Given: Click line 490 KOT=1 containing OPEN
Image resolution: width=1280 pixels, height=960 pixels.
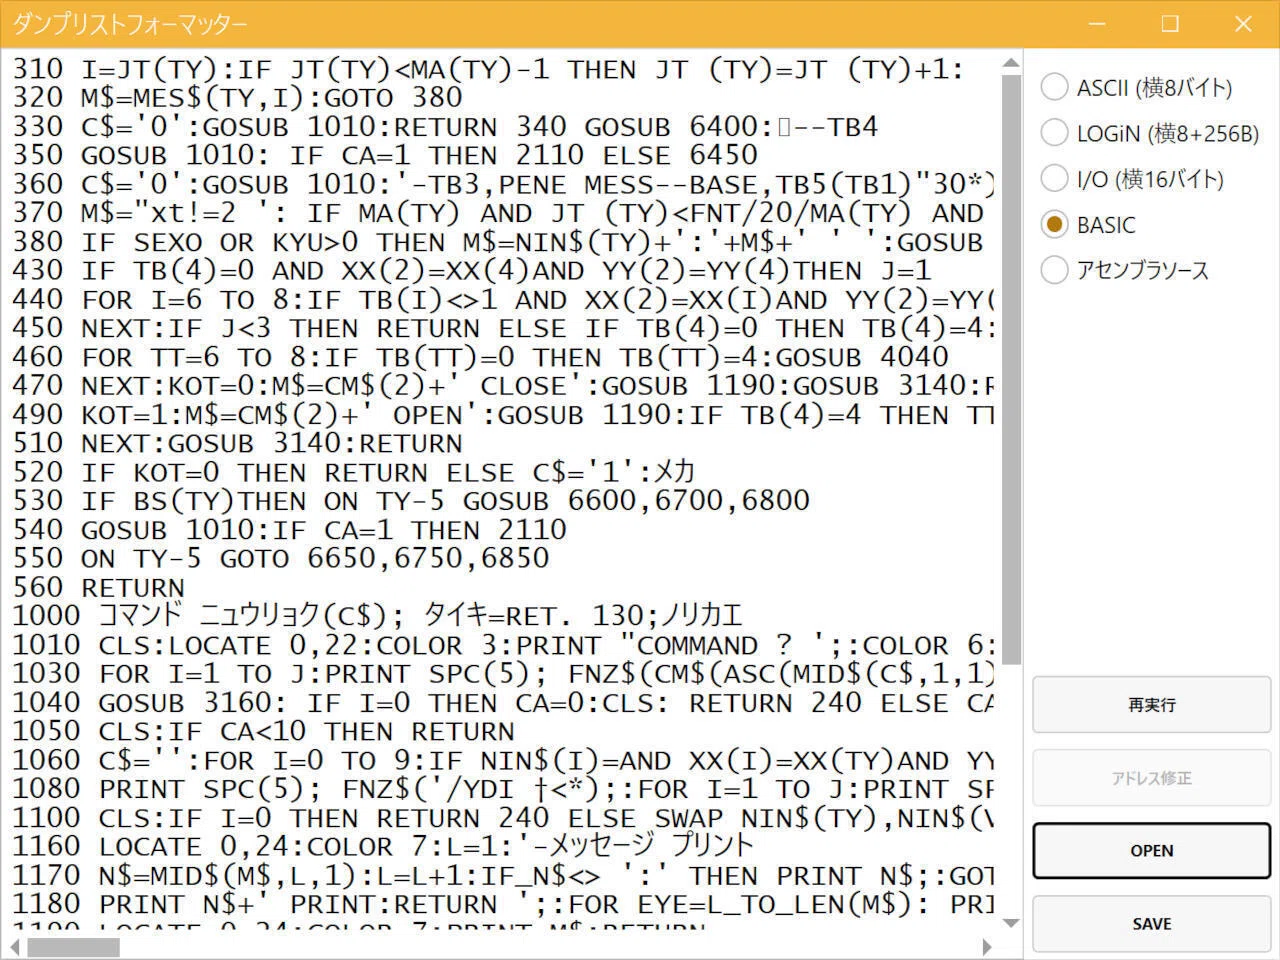Looking at the screenshot, I should pyautogui.click(x=503, y=415).
